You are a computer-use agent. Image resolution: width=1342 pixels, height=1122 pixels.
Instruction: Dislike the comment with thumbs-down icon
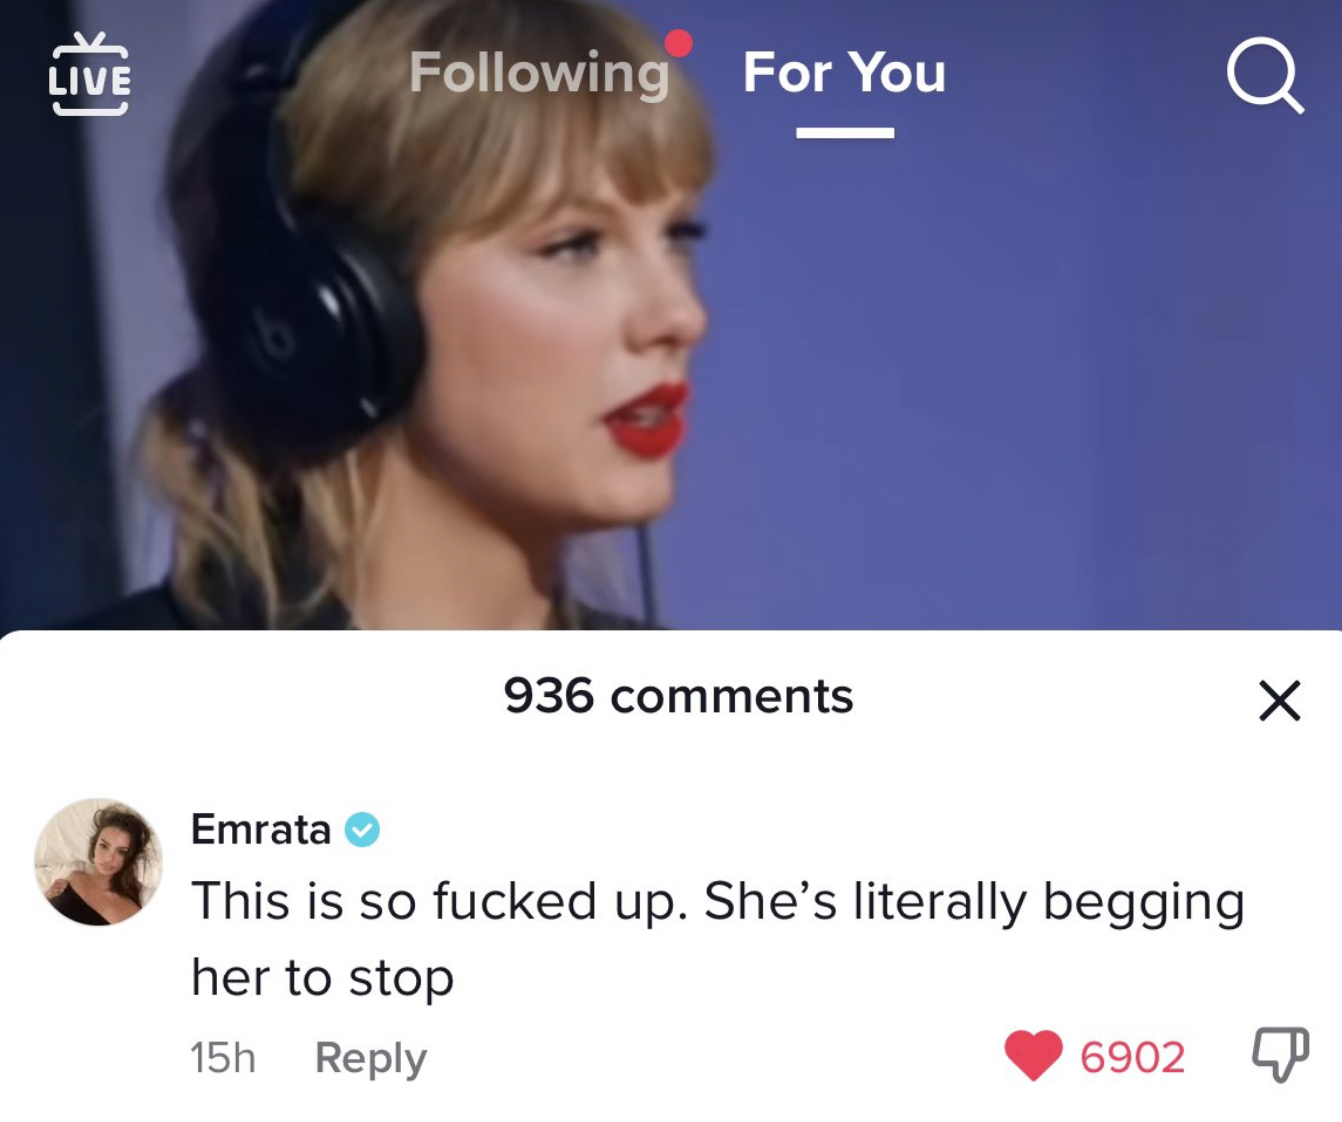click(1280, 1054)
